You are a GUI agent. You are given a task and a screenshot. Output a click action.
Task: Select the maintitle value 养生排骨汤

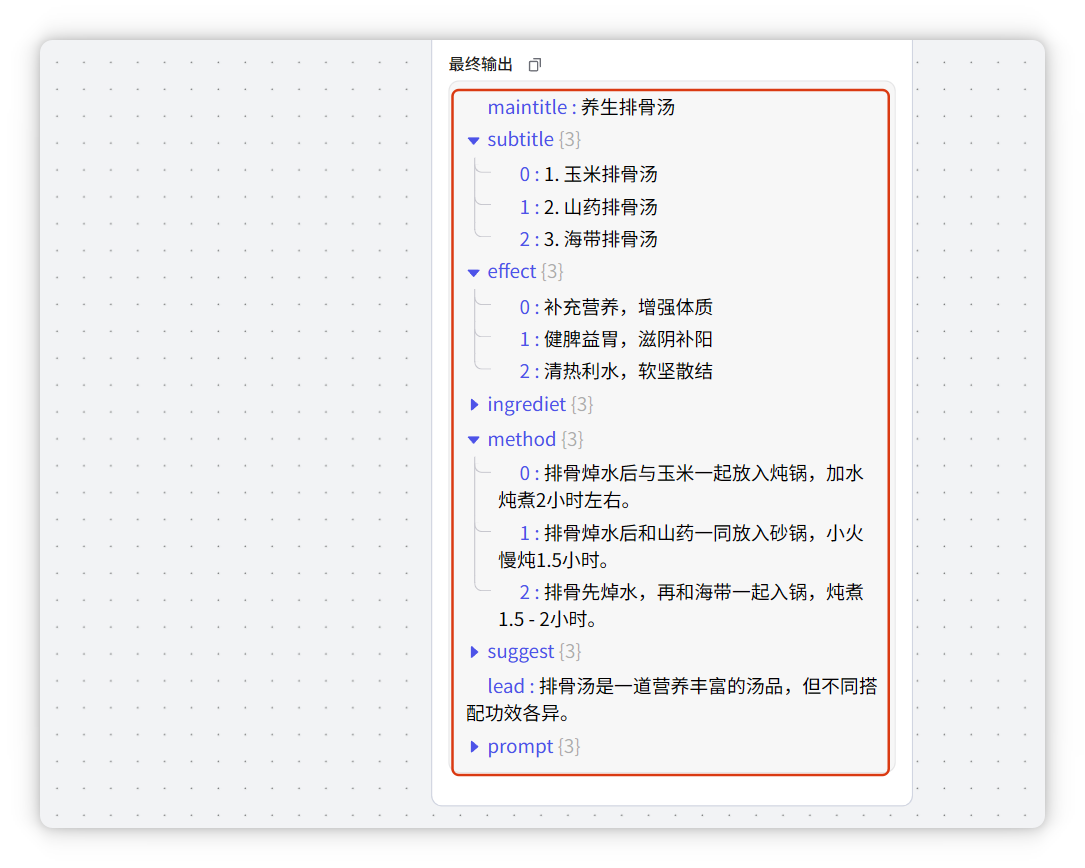tap(627, 108)
